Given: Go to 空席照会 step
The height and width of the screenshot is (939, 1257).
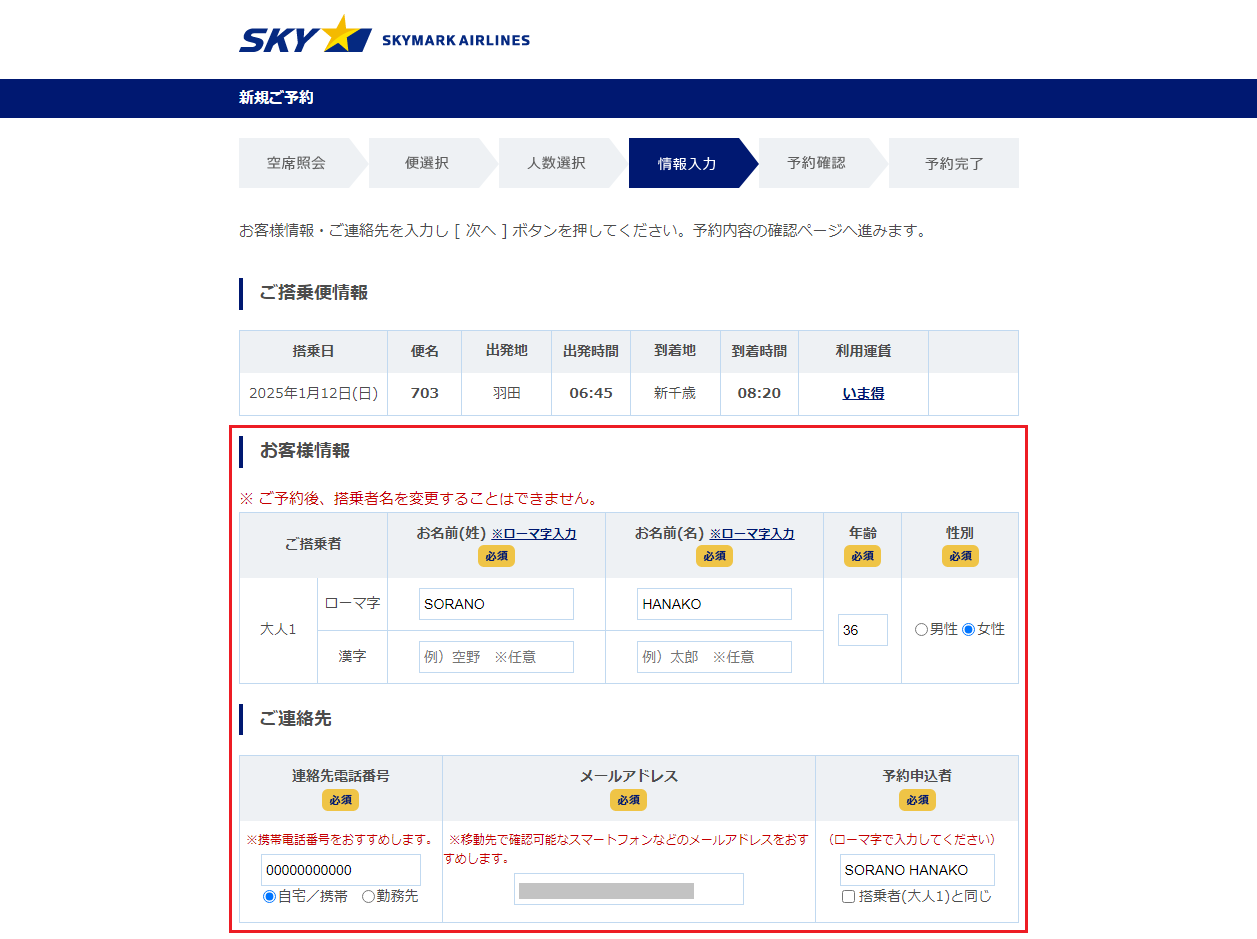Looking at the screenshot, I should pyautogui.click(x=296, y=163).
